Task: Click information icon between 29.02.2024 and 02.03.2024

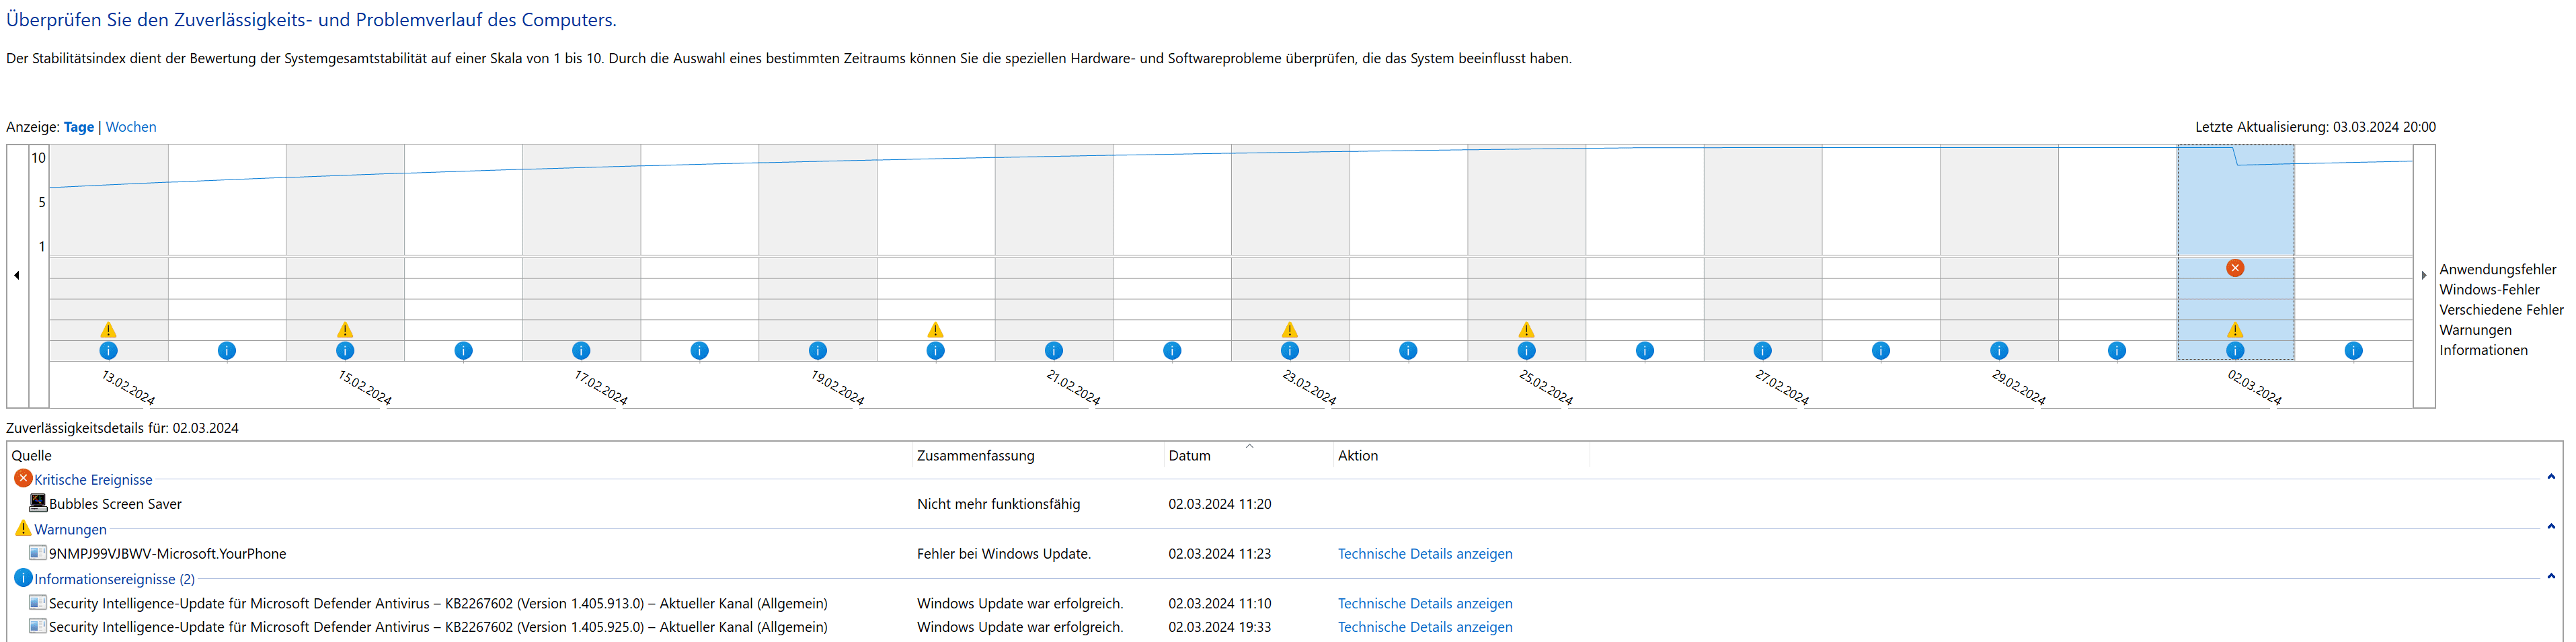Action: (x=2117, y=351)
